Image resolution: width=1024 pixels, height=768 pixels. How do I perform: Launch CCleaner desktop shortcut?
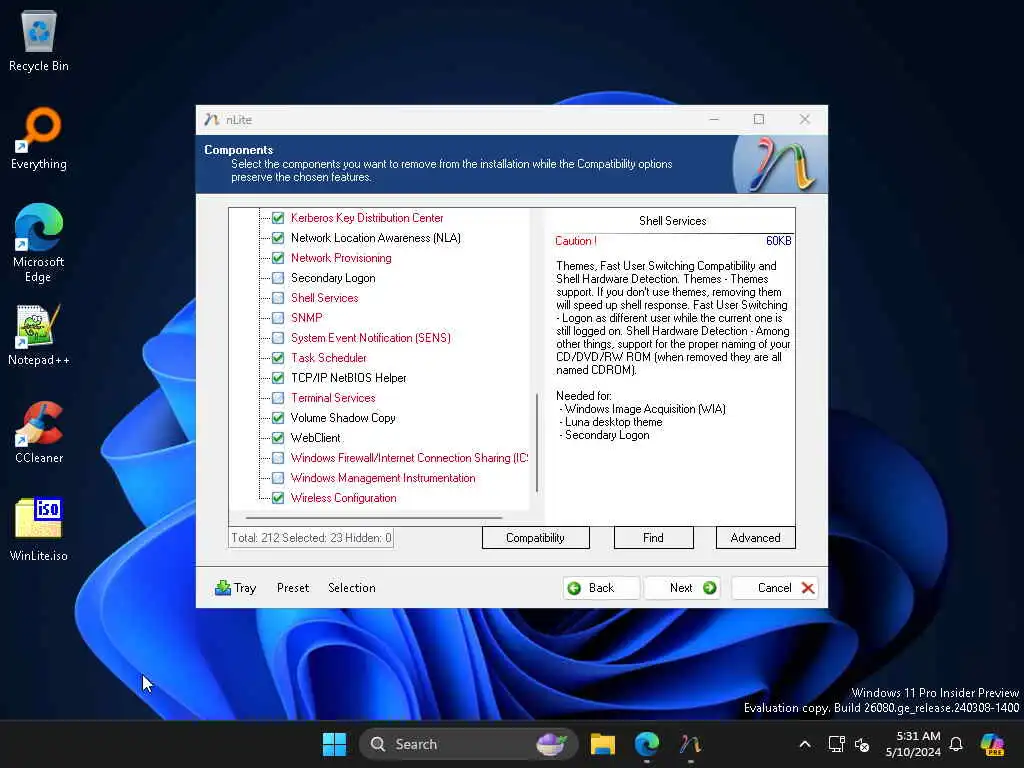coord(39,432)
